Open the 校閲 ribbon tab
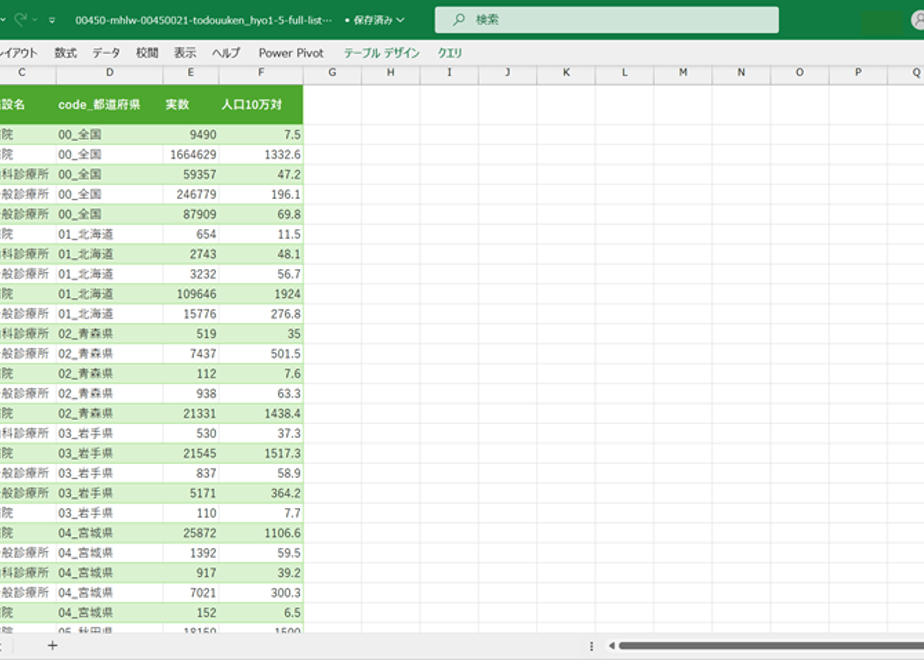Image resolution: width=924 pixels, height=660 pixels. (147, 53)
